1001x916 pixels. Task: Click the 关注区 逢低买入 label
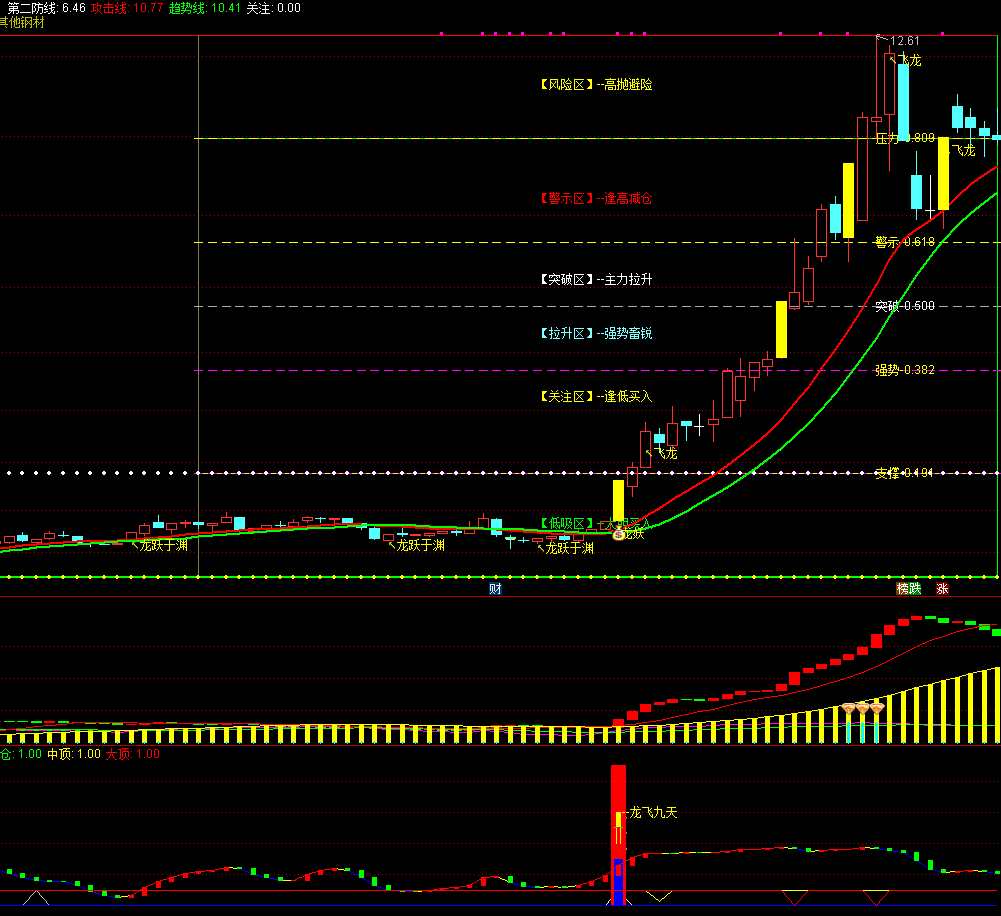pos(595,397)
